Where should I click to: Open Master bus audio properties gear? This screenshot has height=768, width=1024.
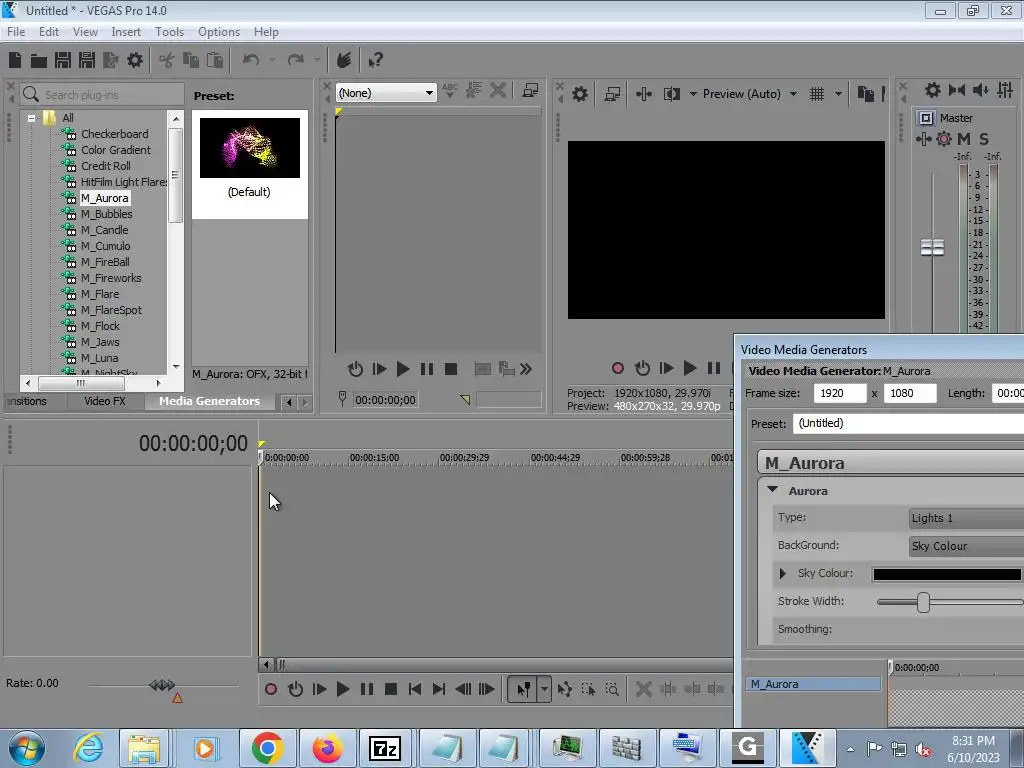coord(933,90)
